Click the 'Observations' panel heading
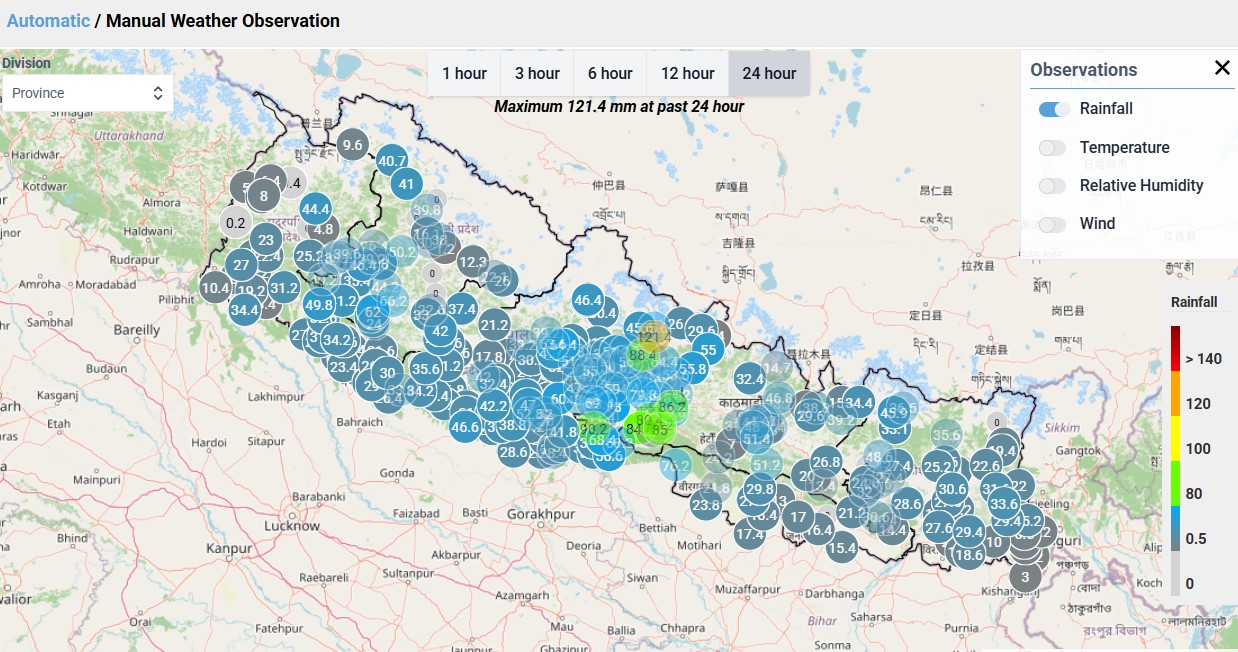Viewport: 1238px width, 652px height. pyautogui.click(x=1084, y=70)
